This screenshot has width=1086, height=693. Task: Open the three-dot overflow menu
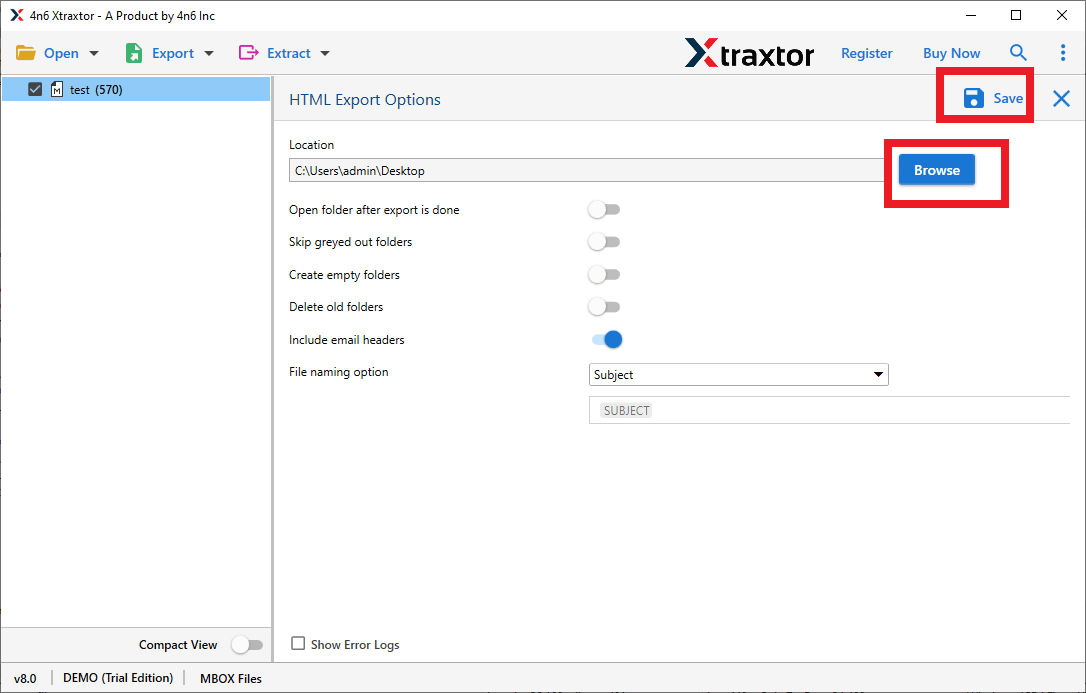(x=1063, y=52)
